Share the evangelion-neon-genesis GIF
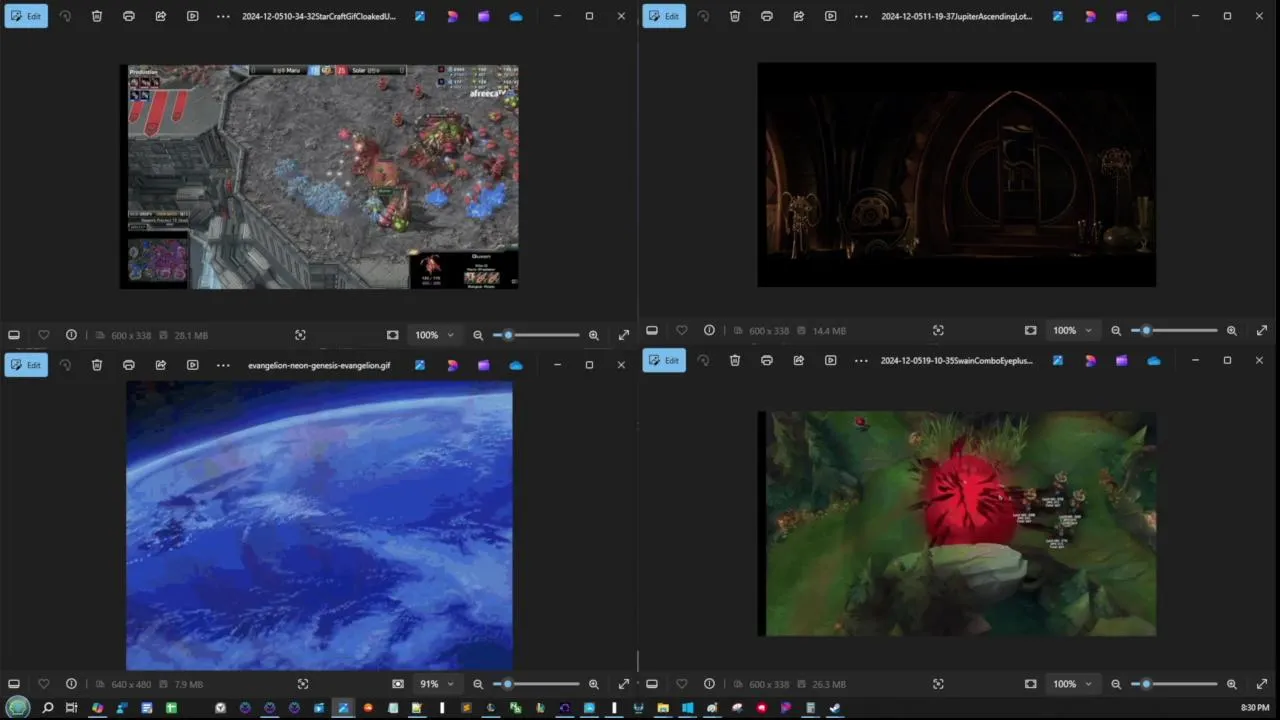The width and height of the screenshot is (1280, 720). [161, 365]
